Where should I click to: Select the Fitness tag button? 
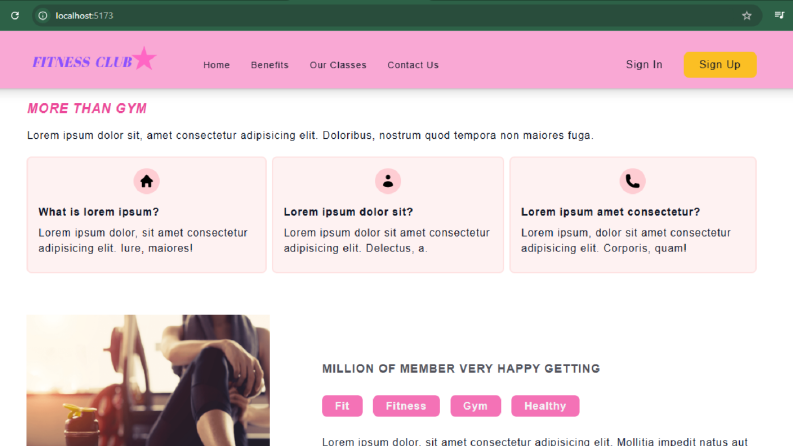pyautogui.click(x=406, y=406)
